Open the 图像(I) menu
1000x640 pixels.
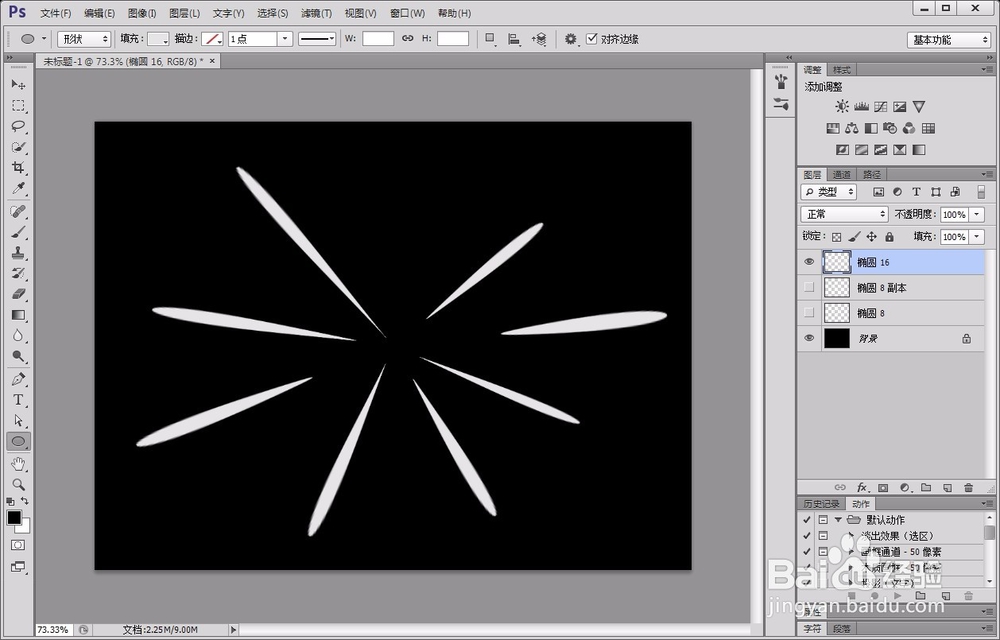click(x=142, y=13)
